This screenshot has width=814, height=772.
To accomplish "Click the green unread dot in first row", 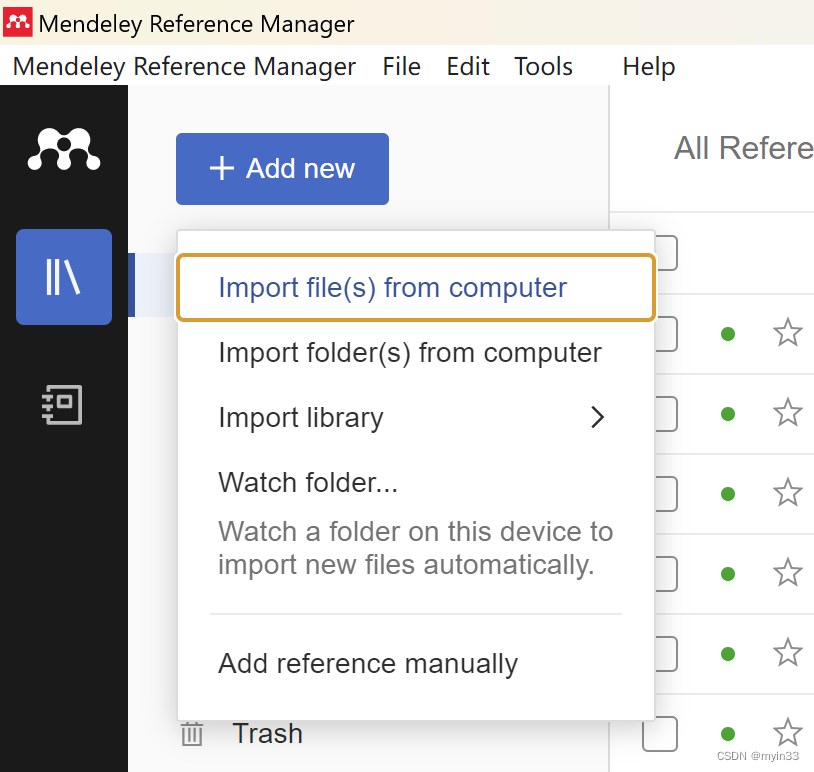I will point(728,334).
